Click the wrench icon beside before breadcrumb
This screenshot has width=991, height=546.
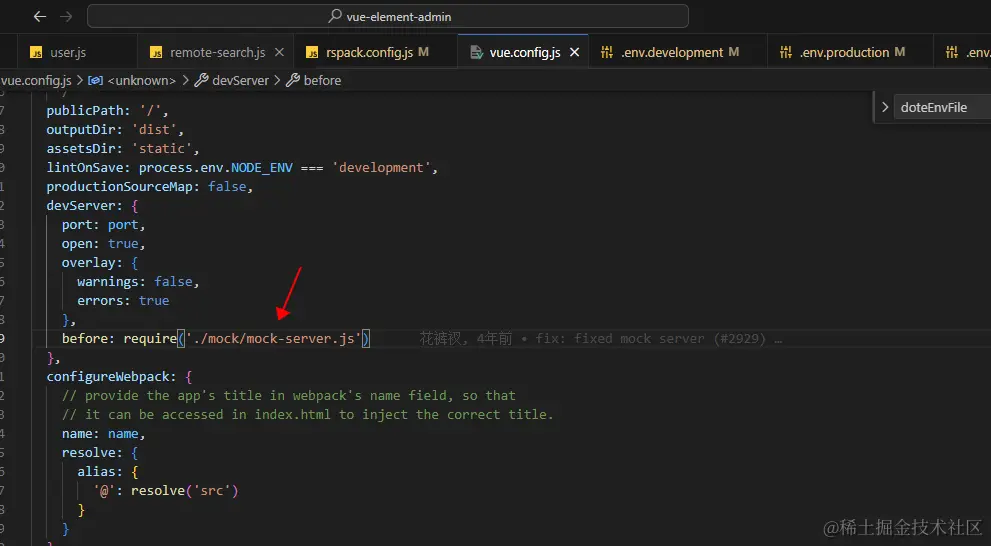(x=293, y=80)
